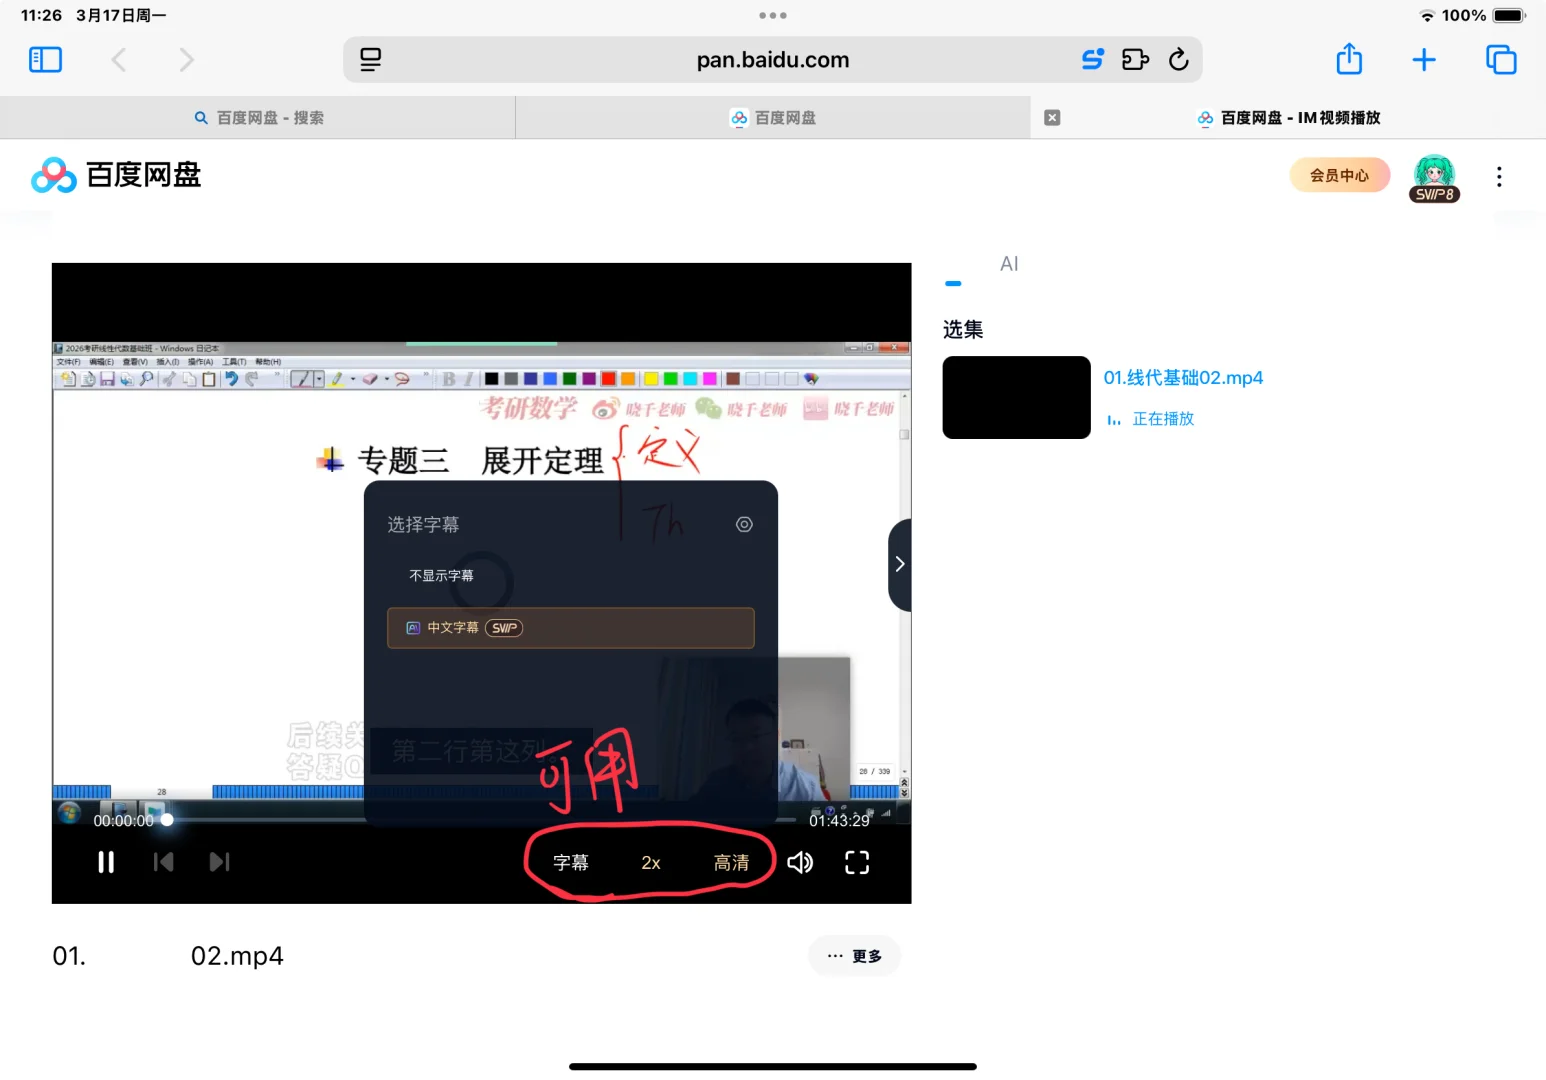
Task: Switch to the middle 百度网盘 tab
Action: 772,117
